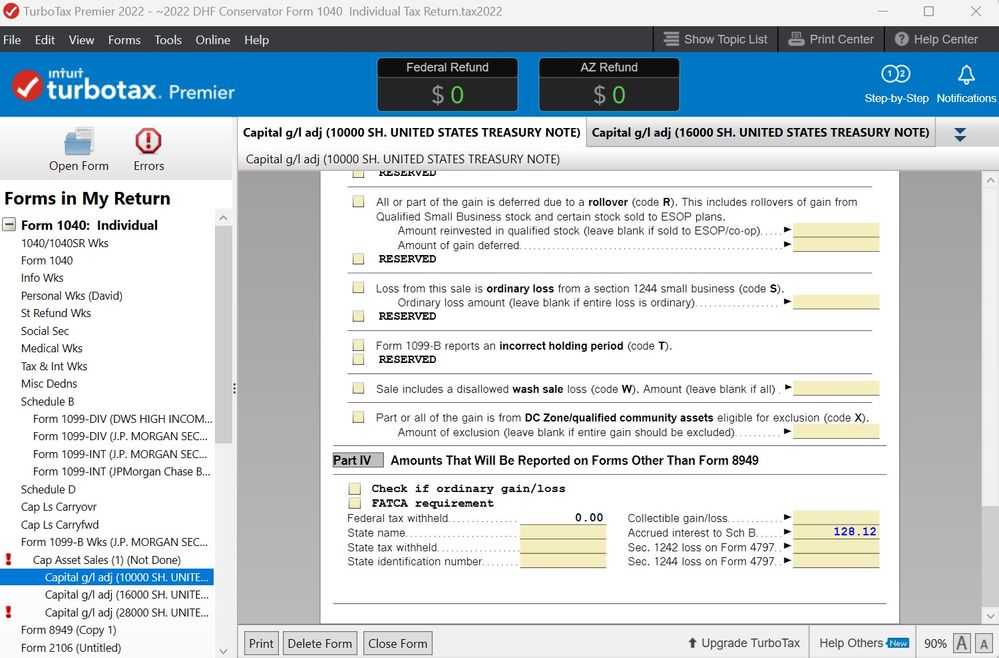Image resolution: width=999 pixels, height=658 pixels.
Task: Open the Tools menu
Action: point(168,39)
